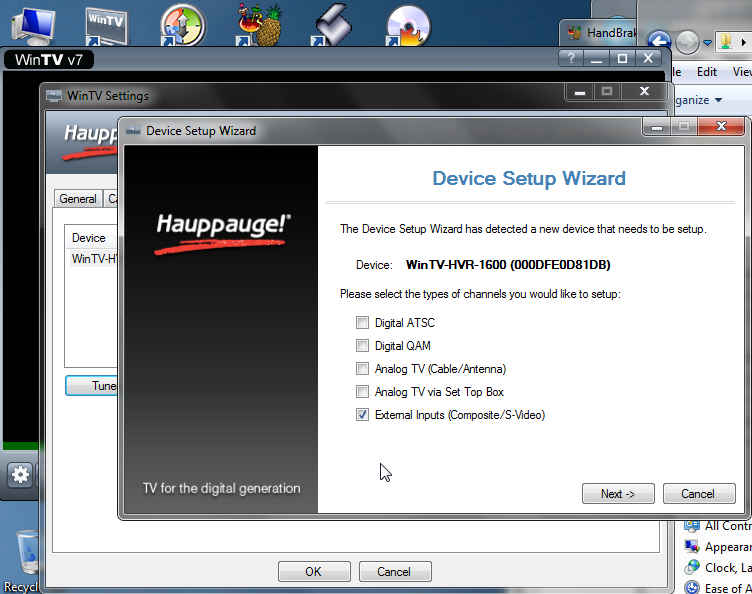Image resolution: width=752 pixels, height=594 pixels.
Task: Click the Explorer address bar folder icon
Action: tap(726, 42)
